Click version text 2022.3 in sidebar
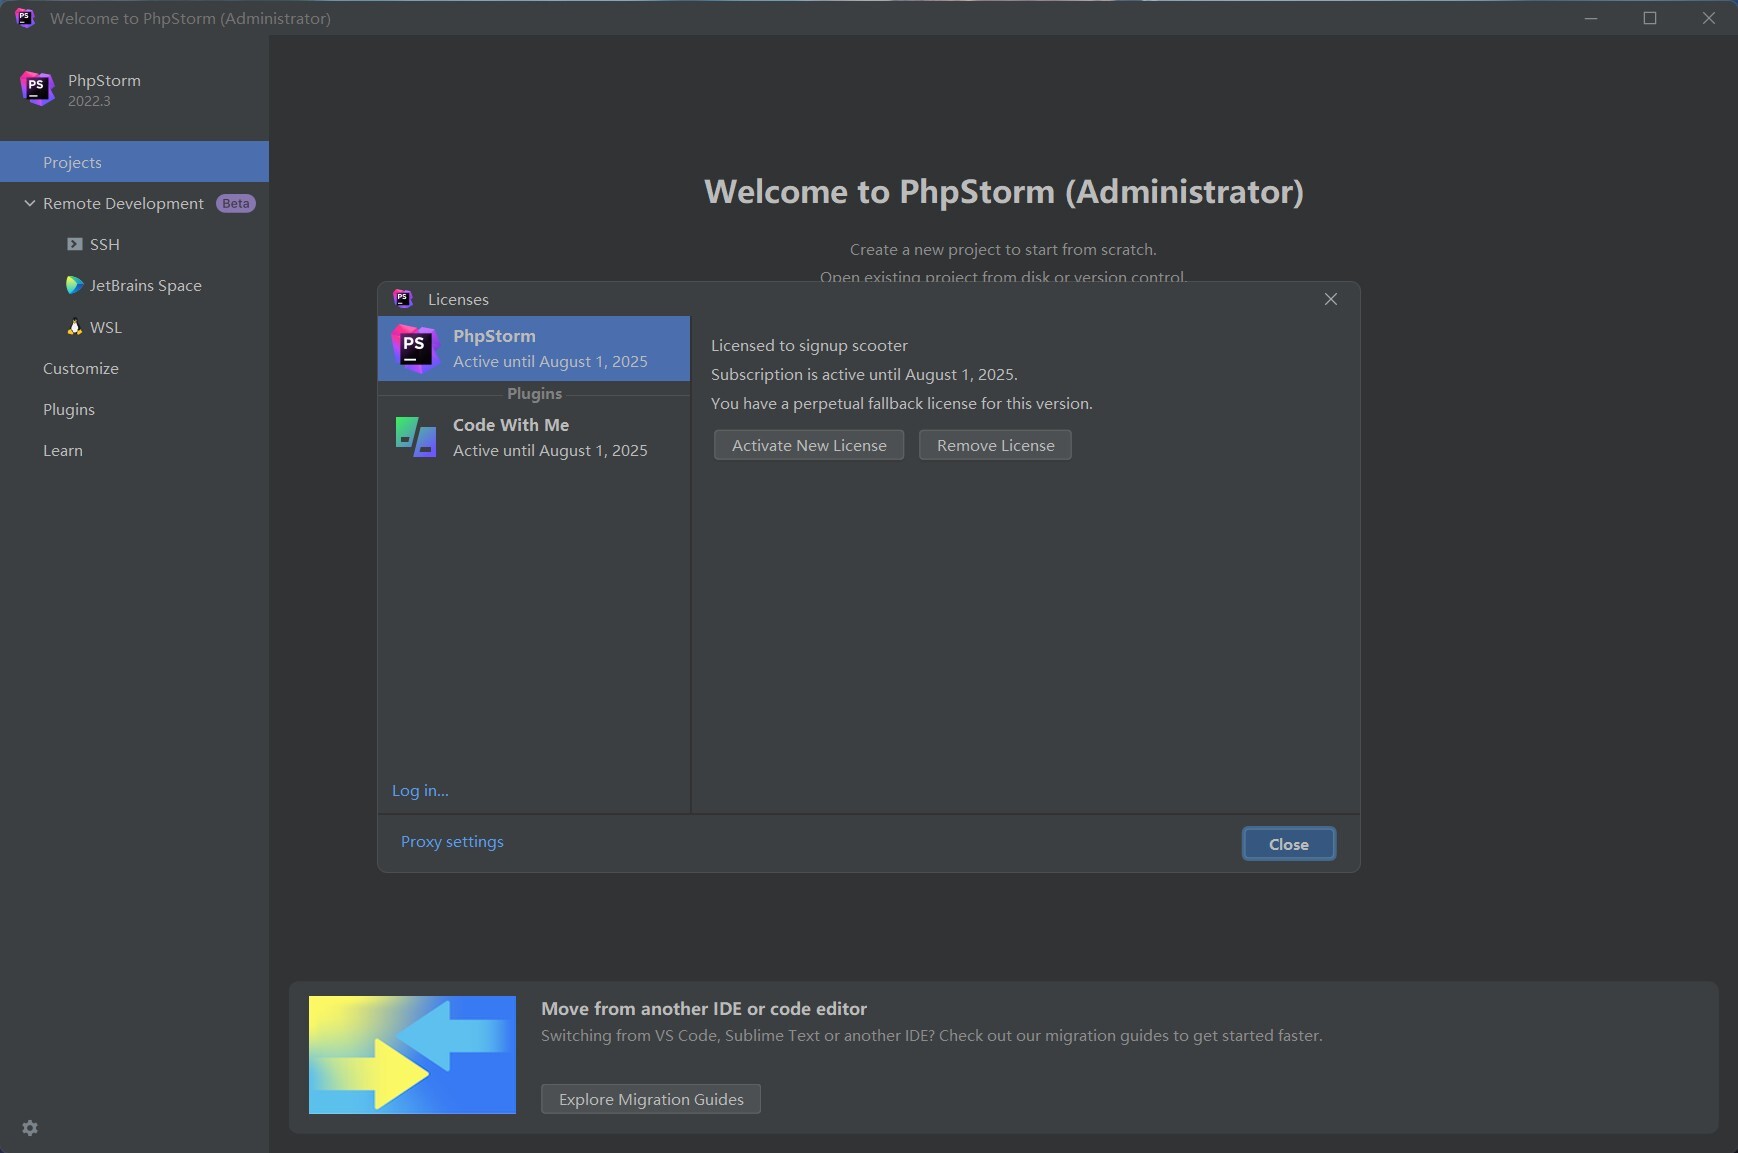This screenshot has width=1738, height=1153. 89,101
